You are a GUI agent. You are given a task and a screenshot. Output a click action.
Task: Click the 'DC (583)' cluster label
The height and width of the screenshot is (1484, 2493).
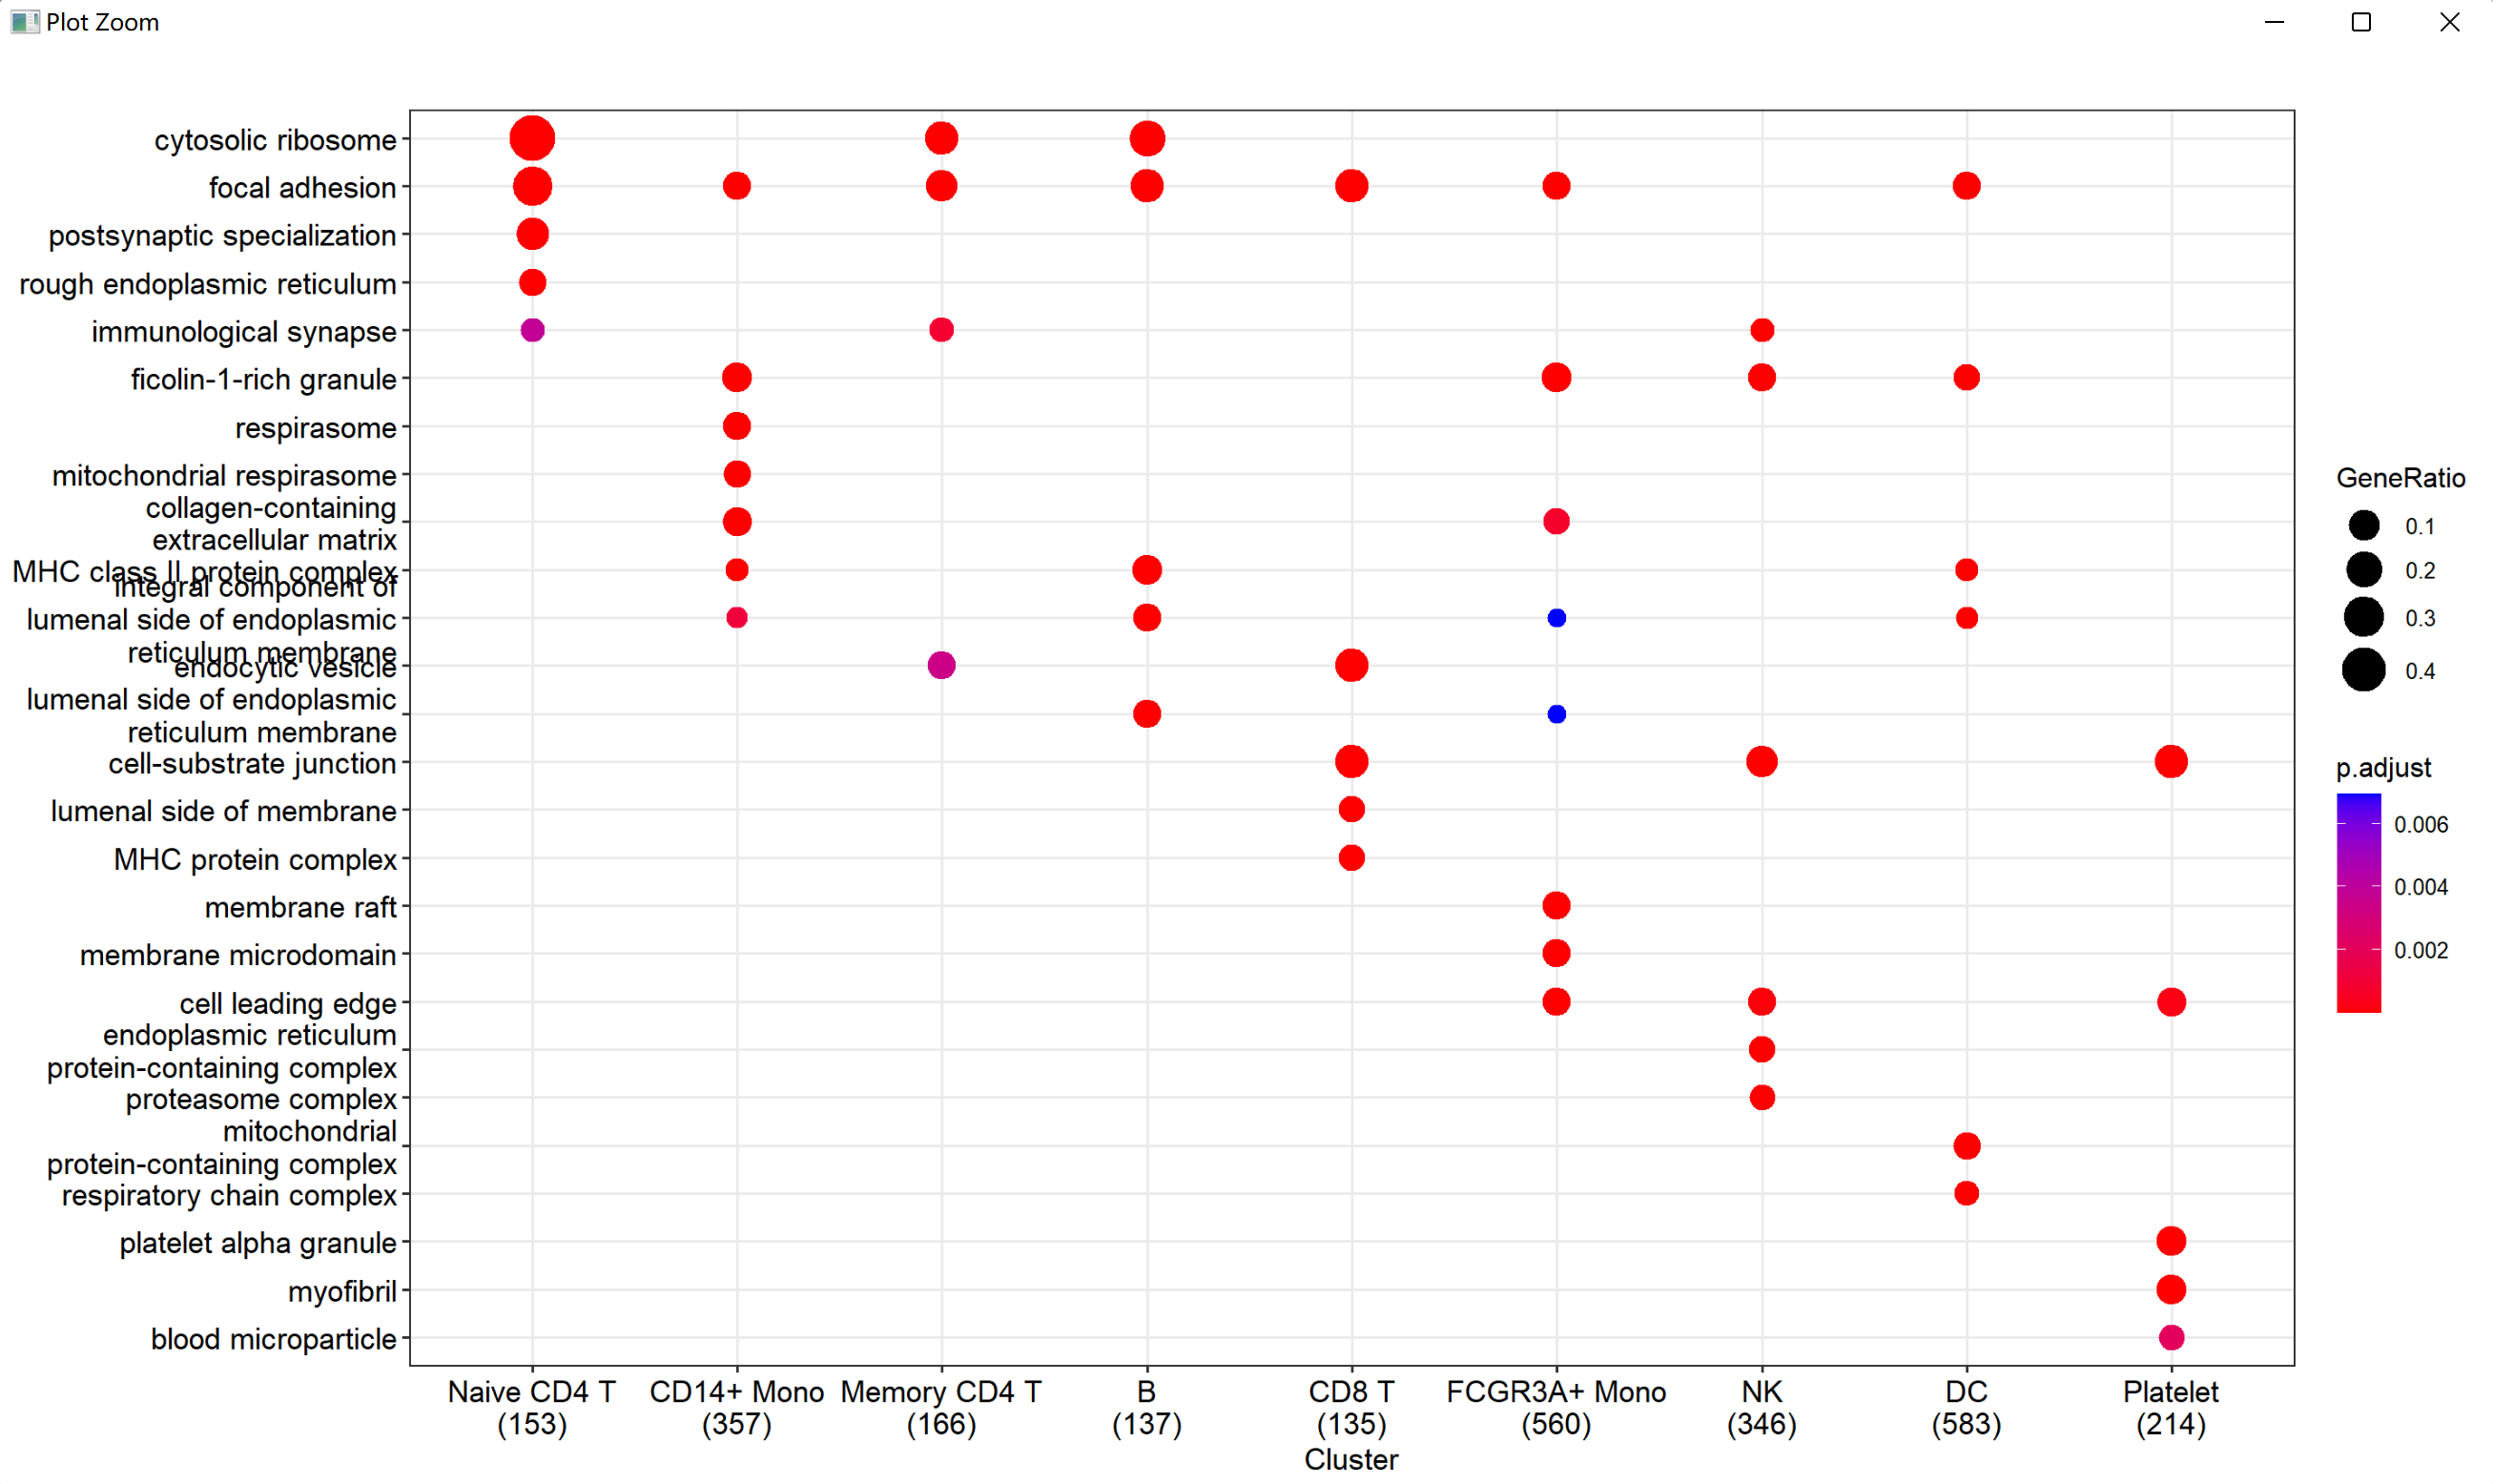(x=1966, y=1407)
